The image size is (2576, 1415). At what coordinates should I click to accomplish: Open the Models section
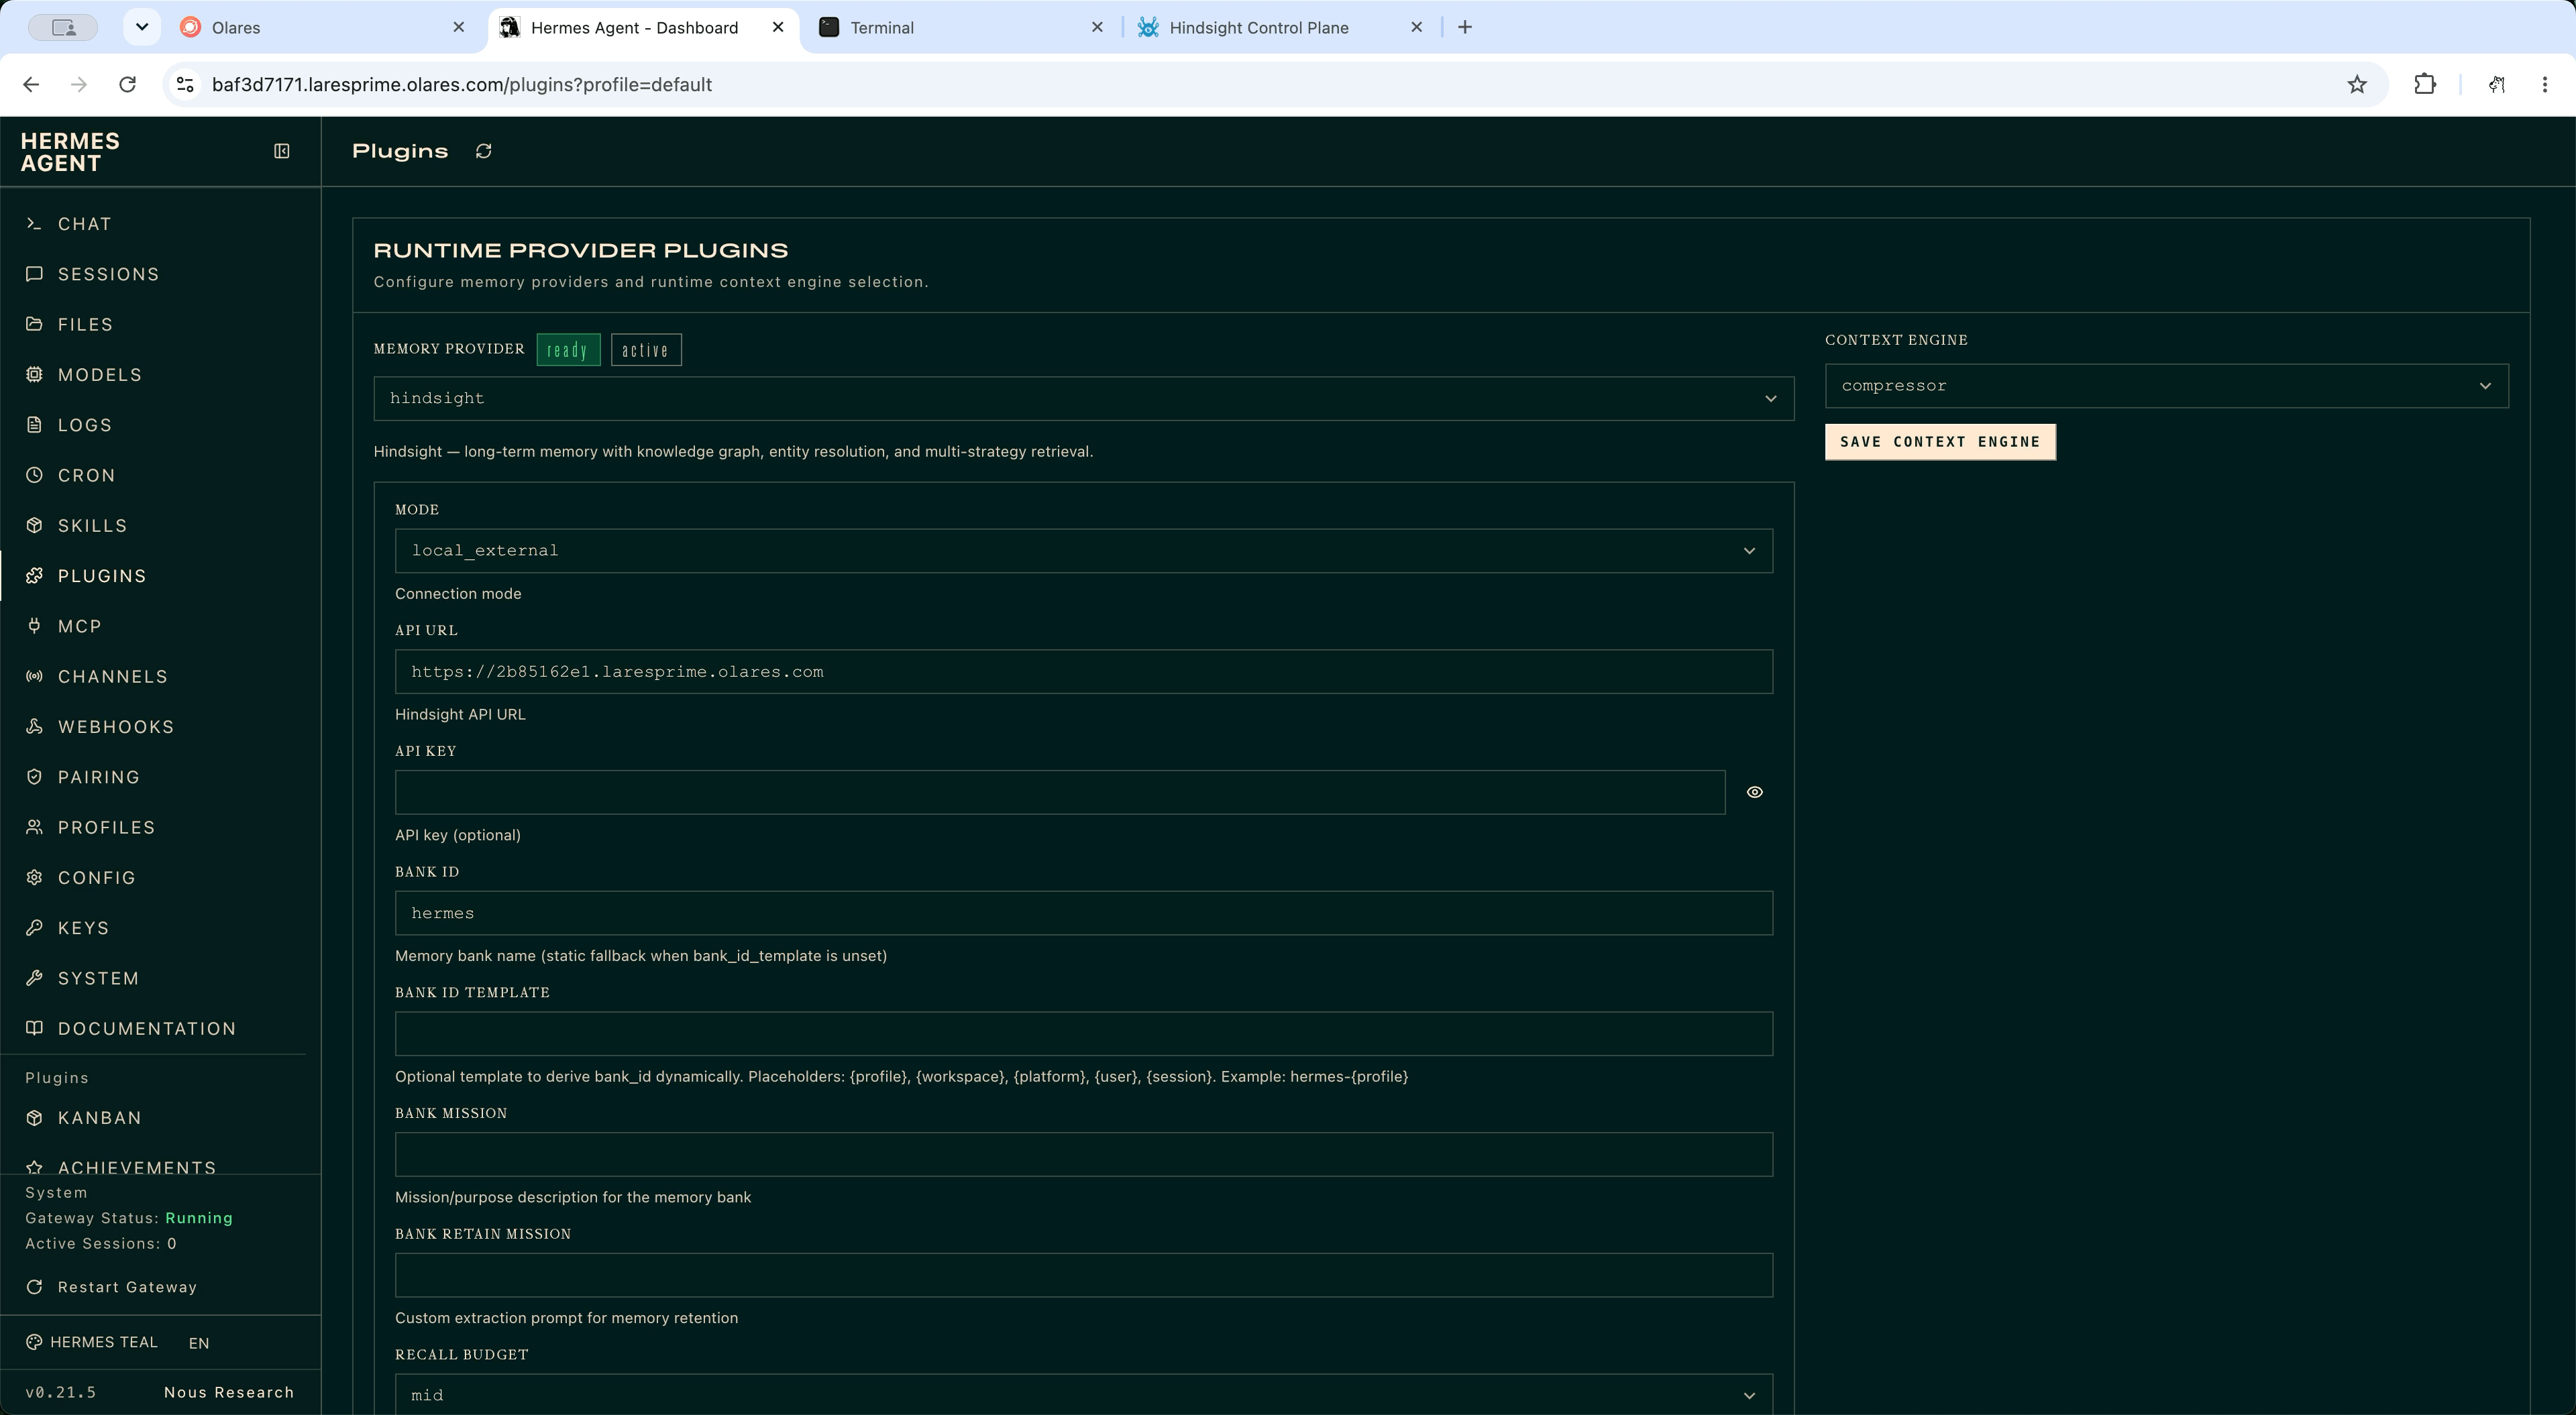(160, 375)
